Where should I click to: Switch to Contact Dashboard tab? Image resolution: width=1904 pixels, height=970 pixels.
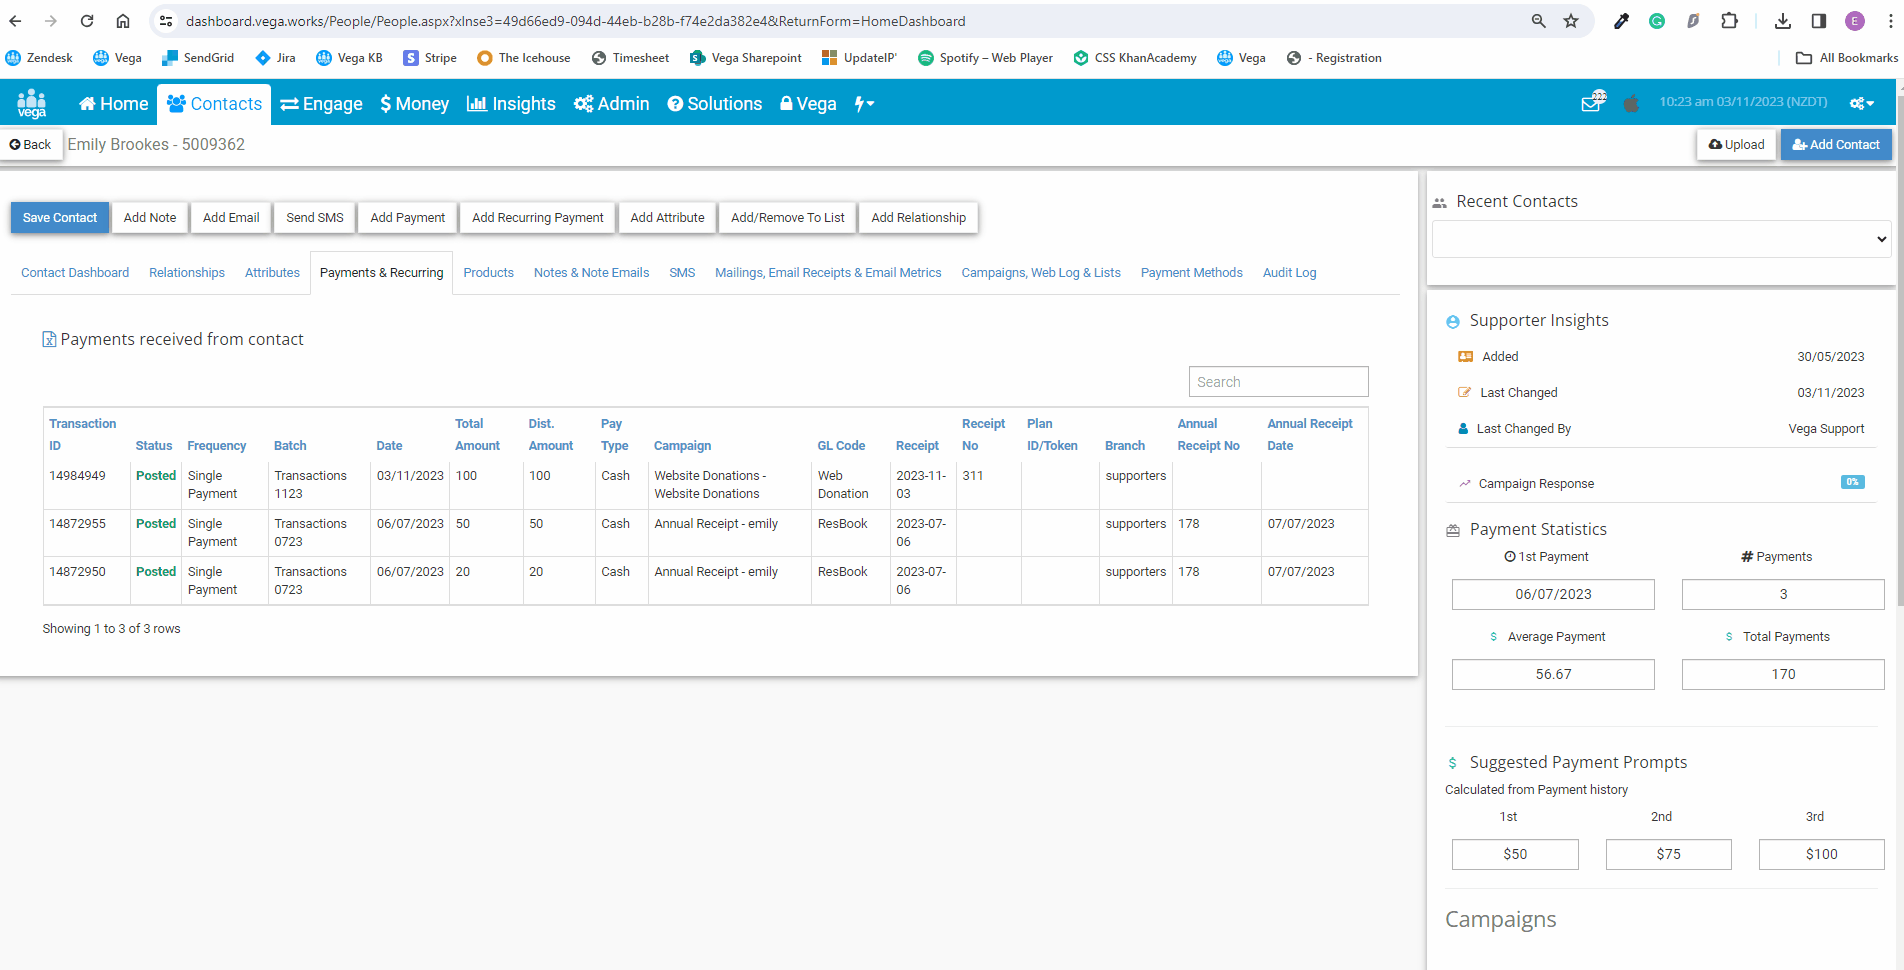[x=75, y=273]
